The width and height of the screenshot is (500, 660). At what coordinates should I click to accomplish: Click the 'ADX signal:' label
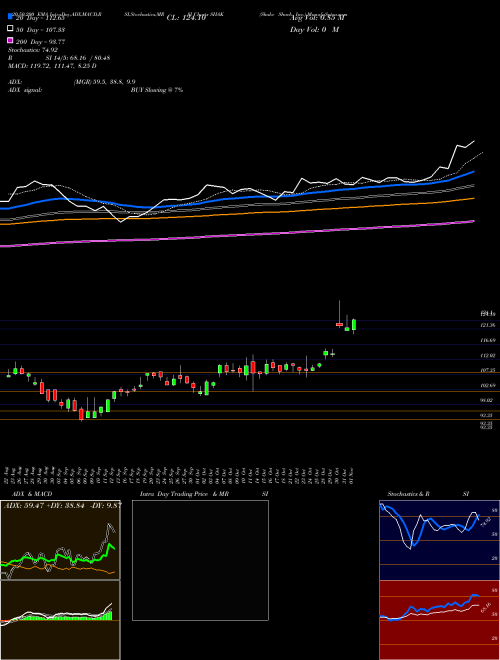[x=25, y=90]
